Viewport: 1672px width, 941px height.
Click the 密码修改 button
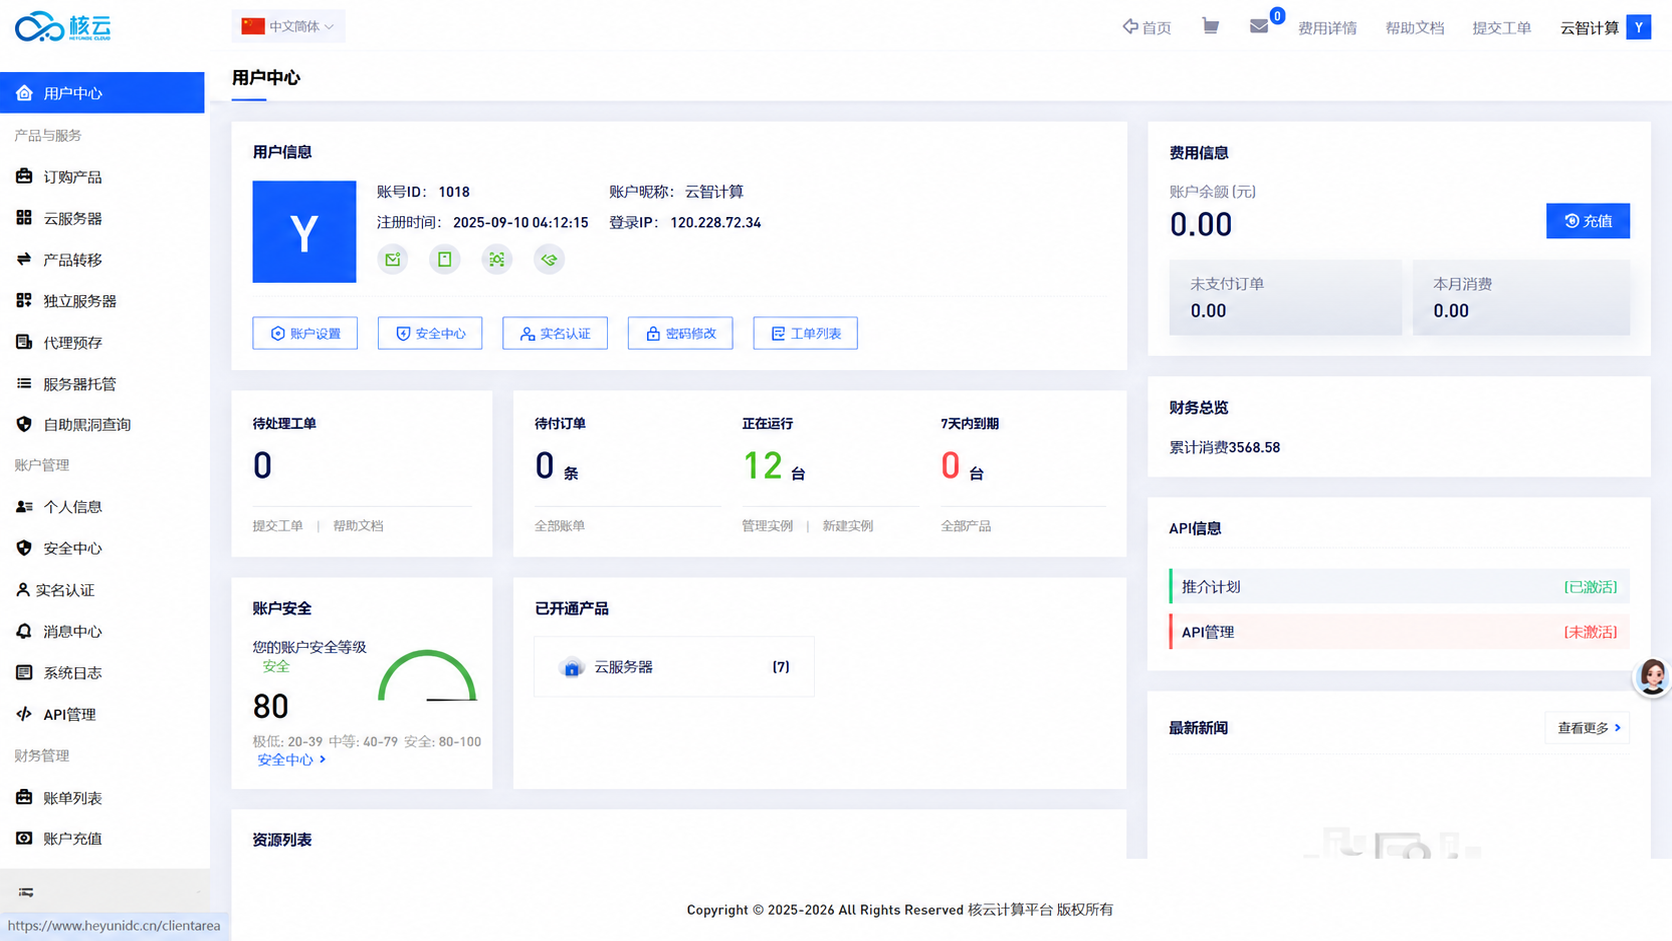680,333
